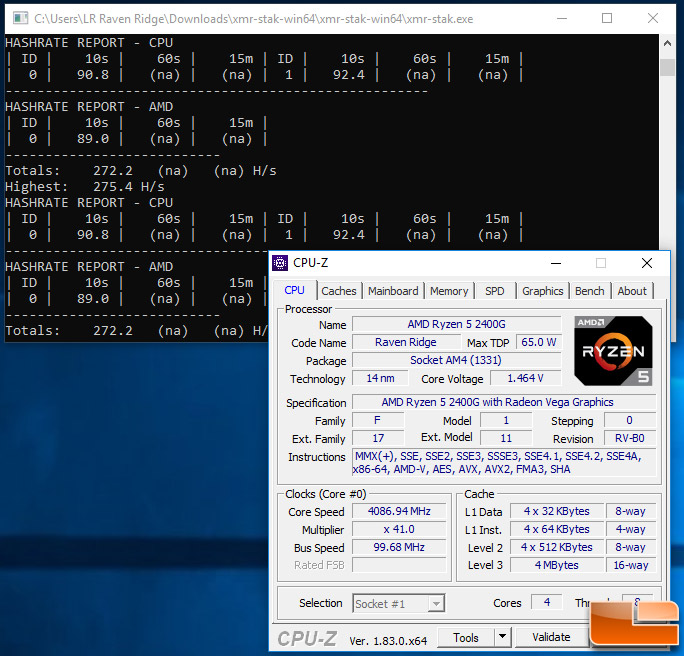Click the Multiplier value x 41.0
Screen dimensions: 684x656
click(x=399, y=530)
